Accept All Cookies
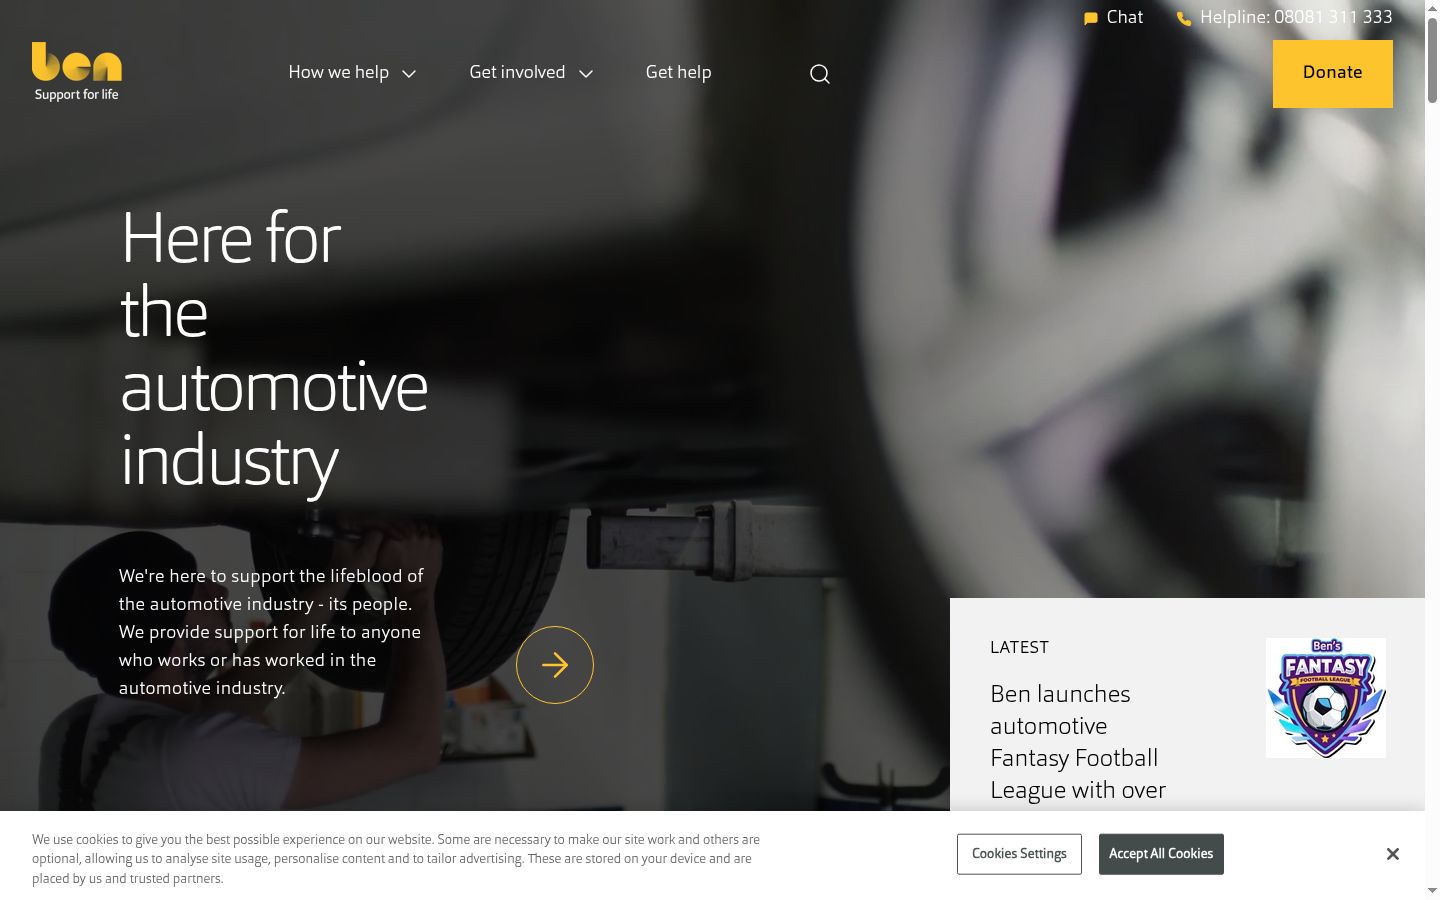Viewport: 1440px width, 900px height. click(x=1161, y=854)
